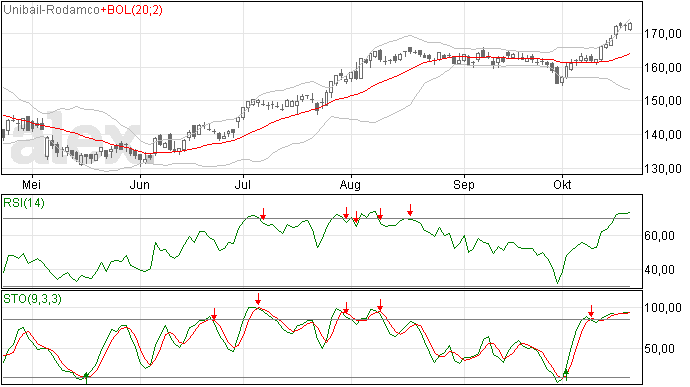Click the Aug month label
690x387 pixels.
click(350, 185)
